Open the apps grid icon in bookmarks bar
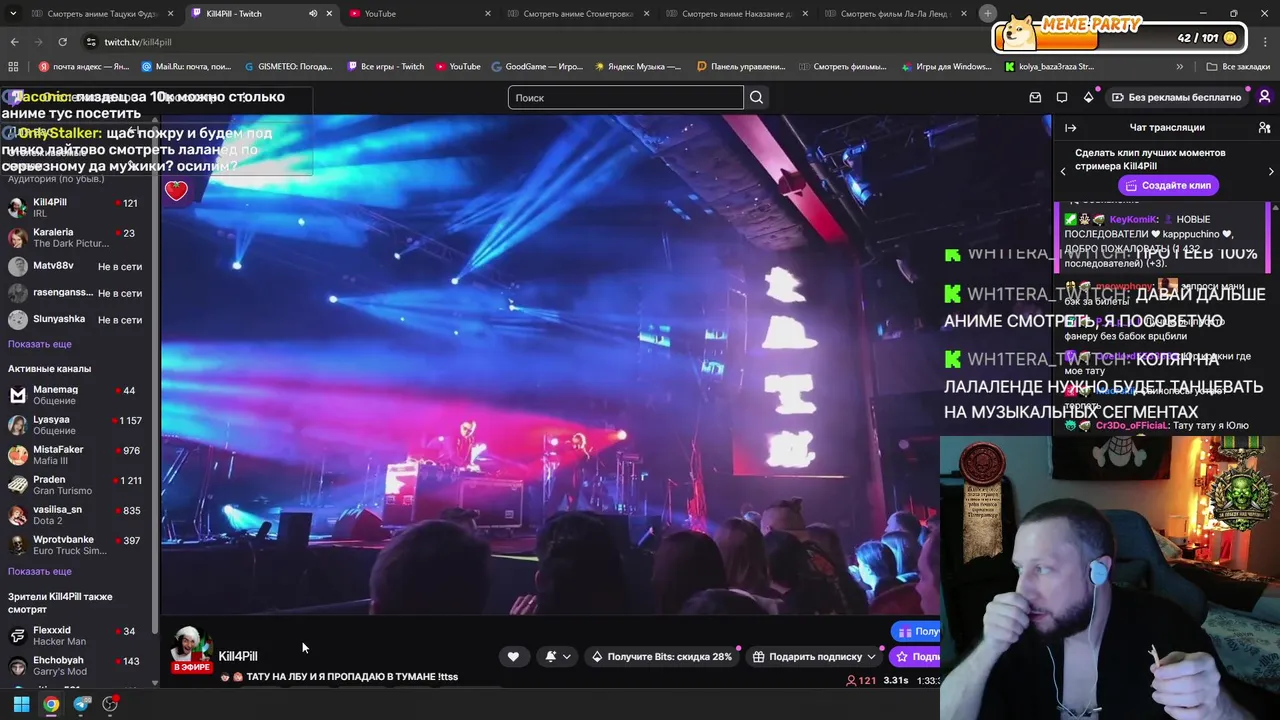Viewport: 1280px width, 720px height. pyautogui.click(x=13, y=66)
